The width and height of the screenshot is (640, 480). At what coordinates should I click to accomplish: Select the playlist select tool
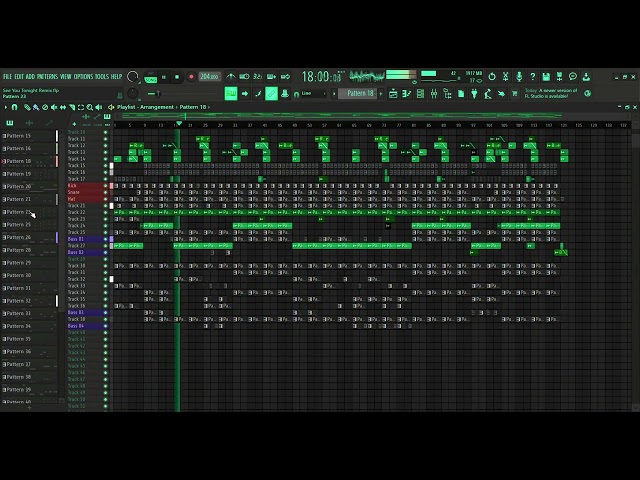(x=81, y=107)
